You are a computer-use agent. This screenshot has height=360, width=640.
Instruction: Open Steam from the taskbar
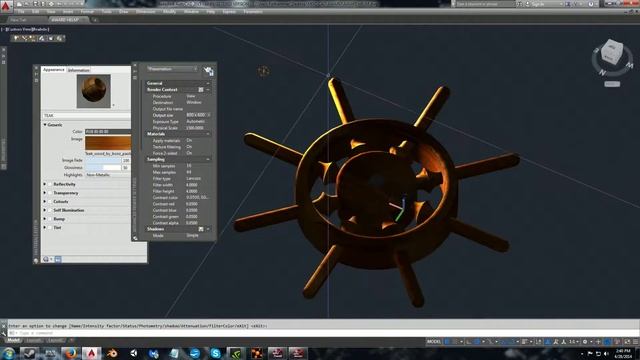(x=29, y=353)
